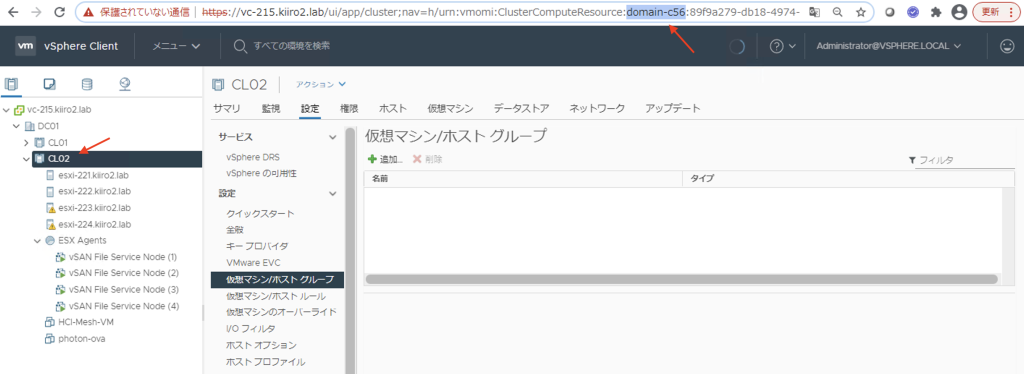
Task: Switch to the 仮想マシン tab
Action: point(450,108)
